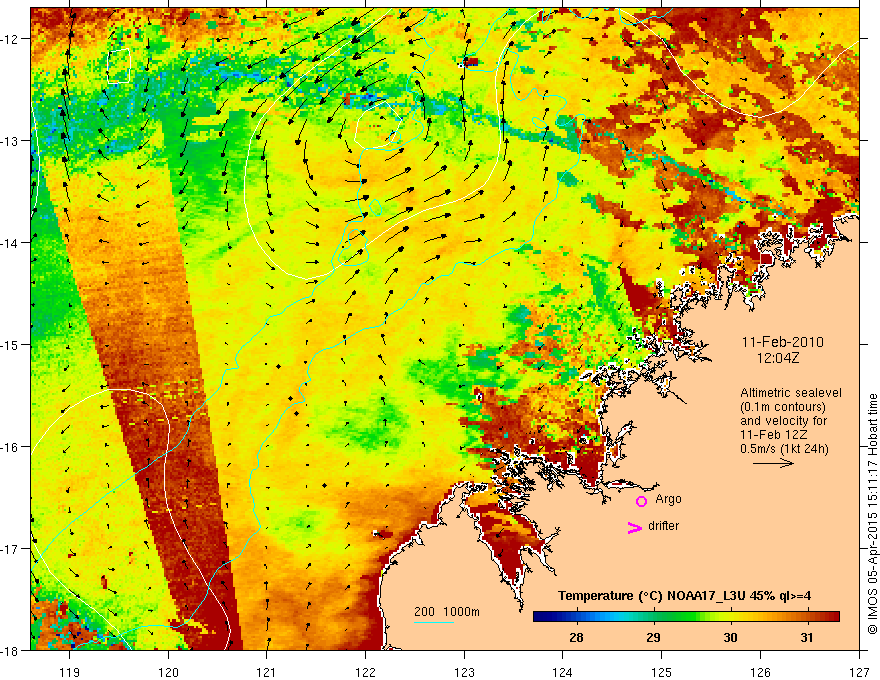
Task: Click the '0.5m/s (1kt 24h)' text
Action: (x=785, y=449)
